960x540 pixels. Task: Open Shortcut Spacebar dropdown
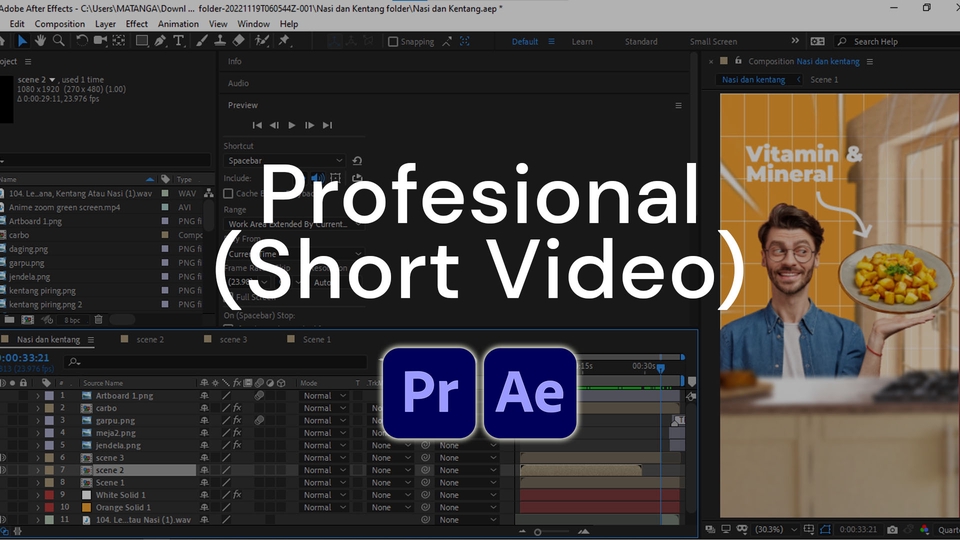(285, 160)
